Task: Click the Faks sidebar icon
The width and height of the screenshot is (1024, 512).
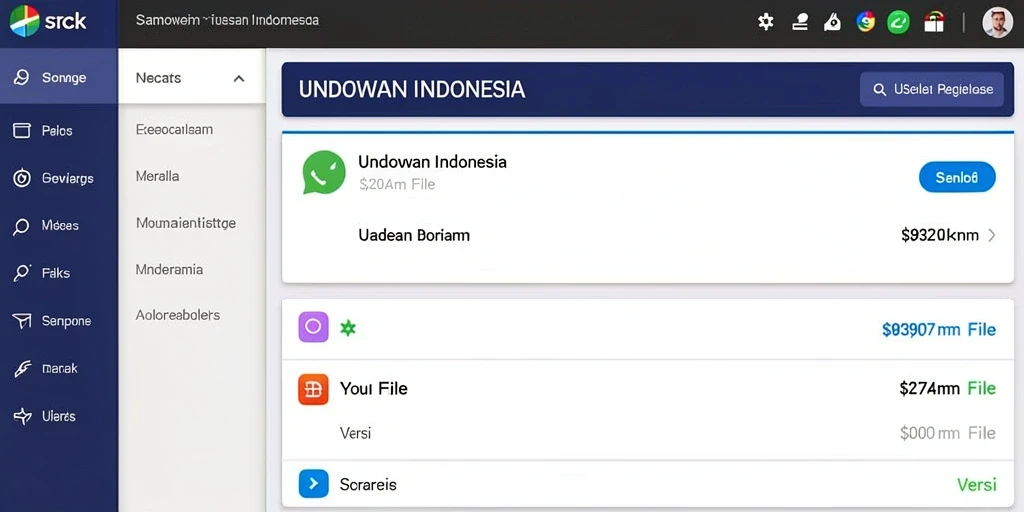Action: (x=22, y=273)
